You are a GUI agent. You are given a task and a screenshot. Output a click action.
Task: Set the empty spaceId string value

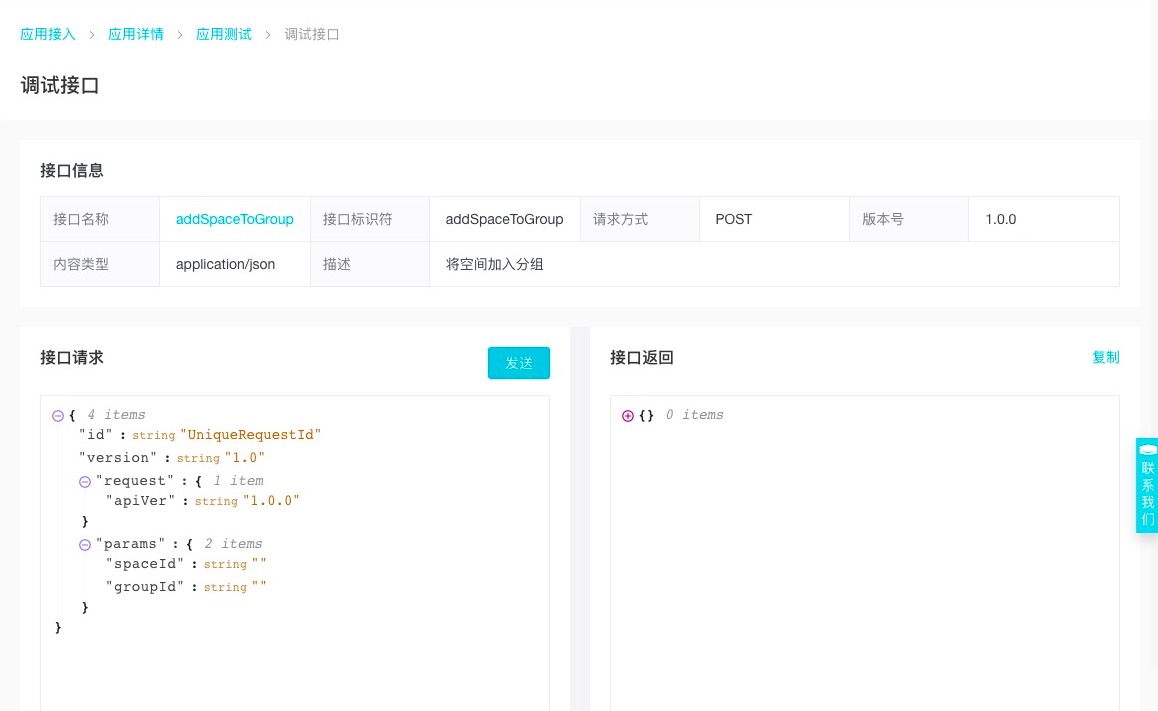pos(258,564)
